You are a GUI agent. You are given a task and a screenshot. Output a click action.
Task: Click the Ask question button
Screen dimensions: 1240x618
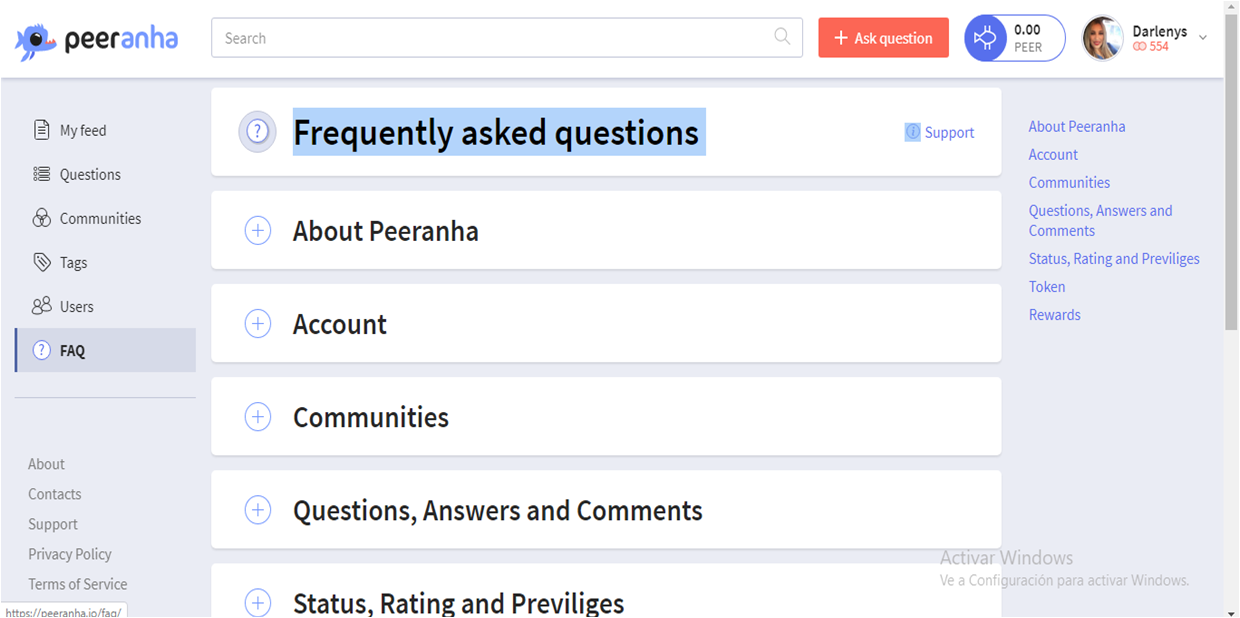(x=883, y=38)
